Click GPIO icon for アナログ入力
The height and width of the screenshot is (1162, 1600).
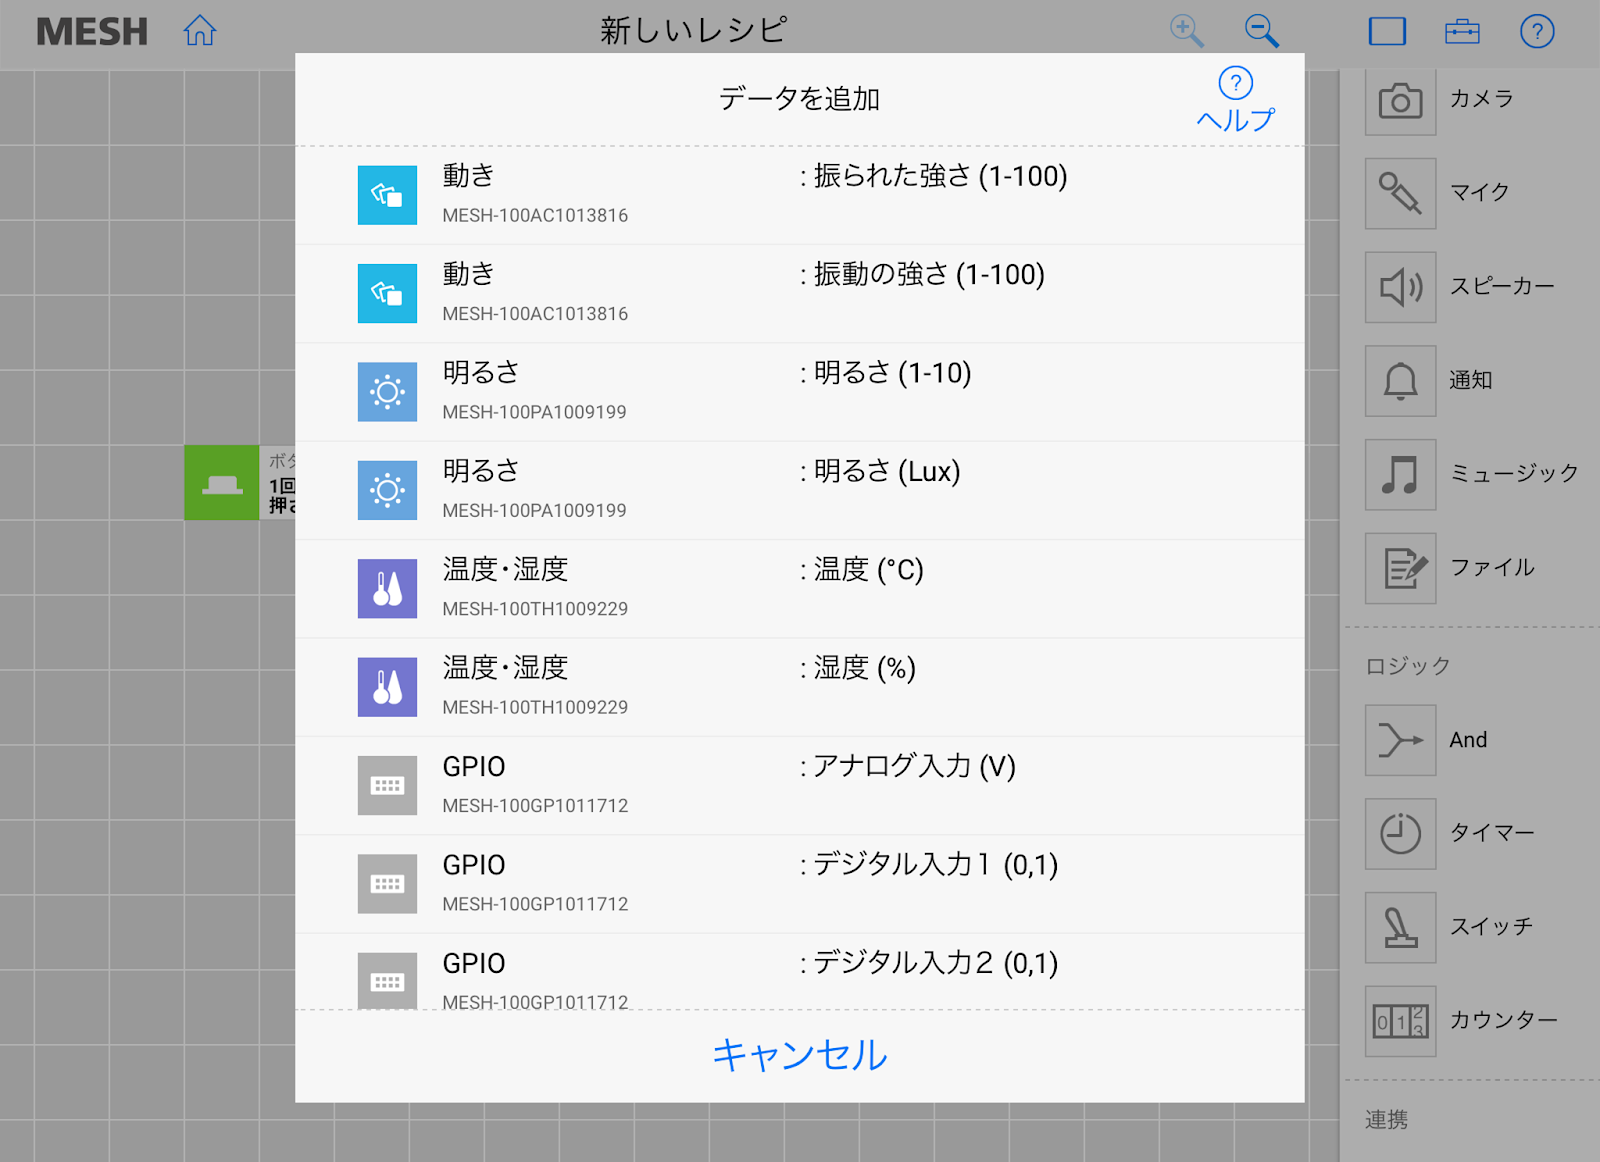pos(387,786)
